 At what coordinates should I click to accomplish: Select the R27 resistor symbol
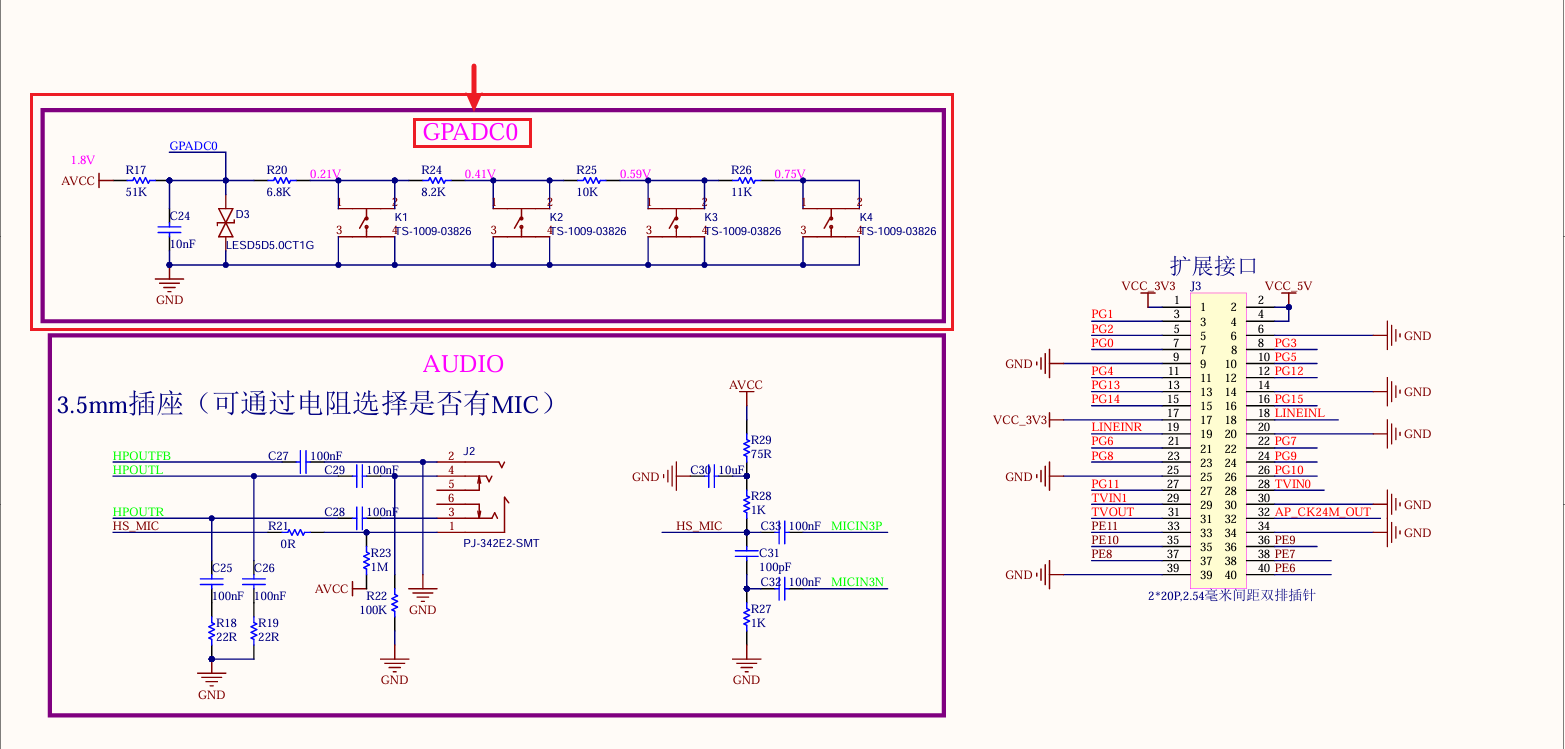(746, 616)
